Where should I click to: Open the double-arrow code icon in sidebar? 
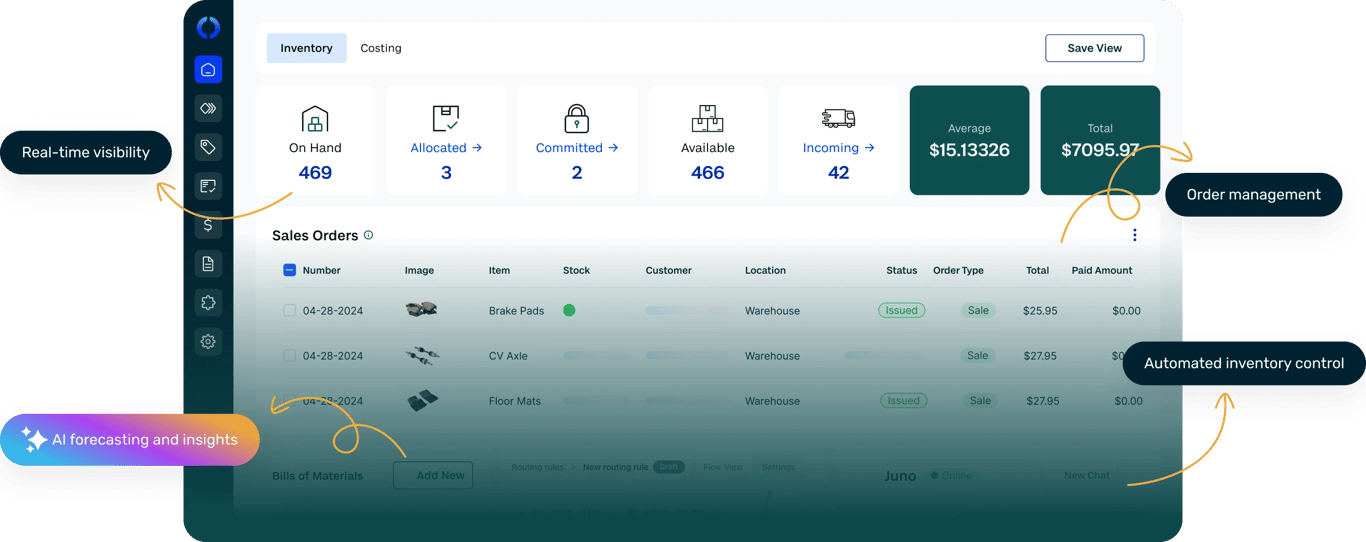(x=208, y=108)
